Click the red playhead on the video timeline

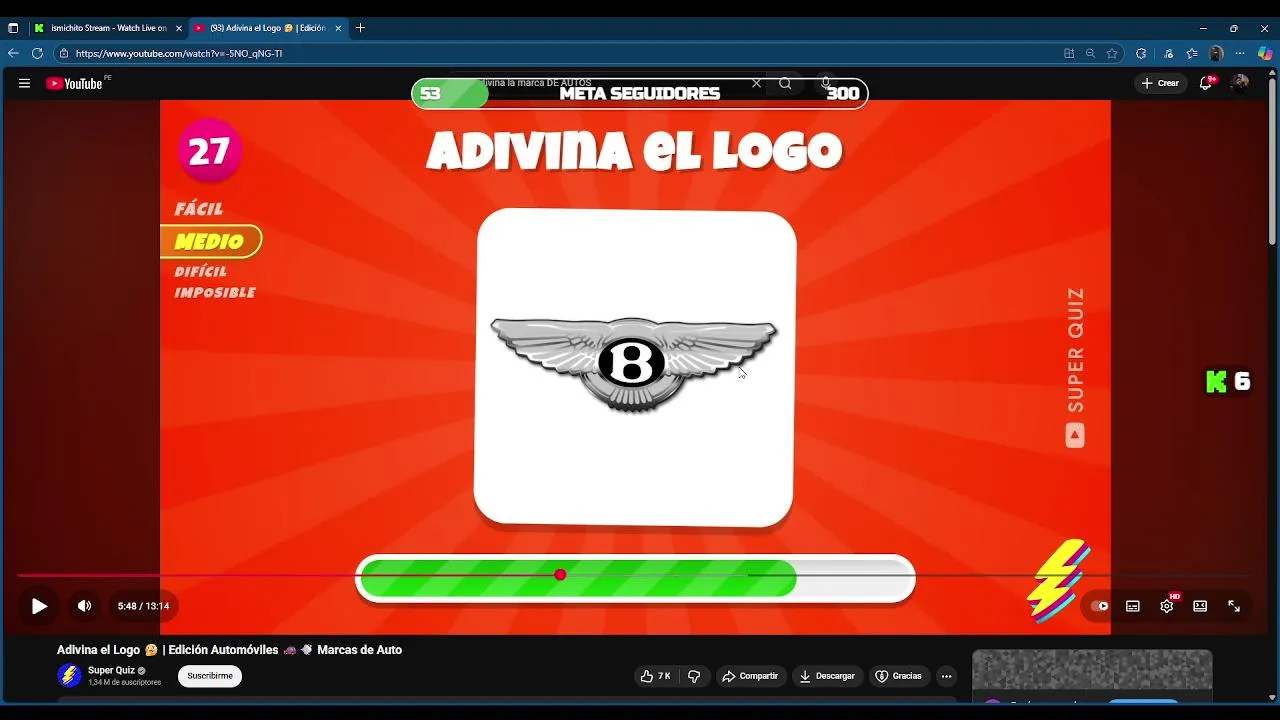tap(560, 575)
